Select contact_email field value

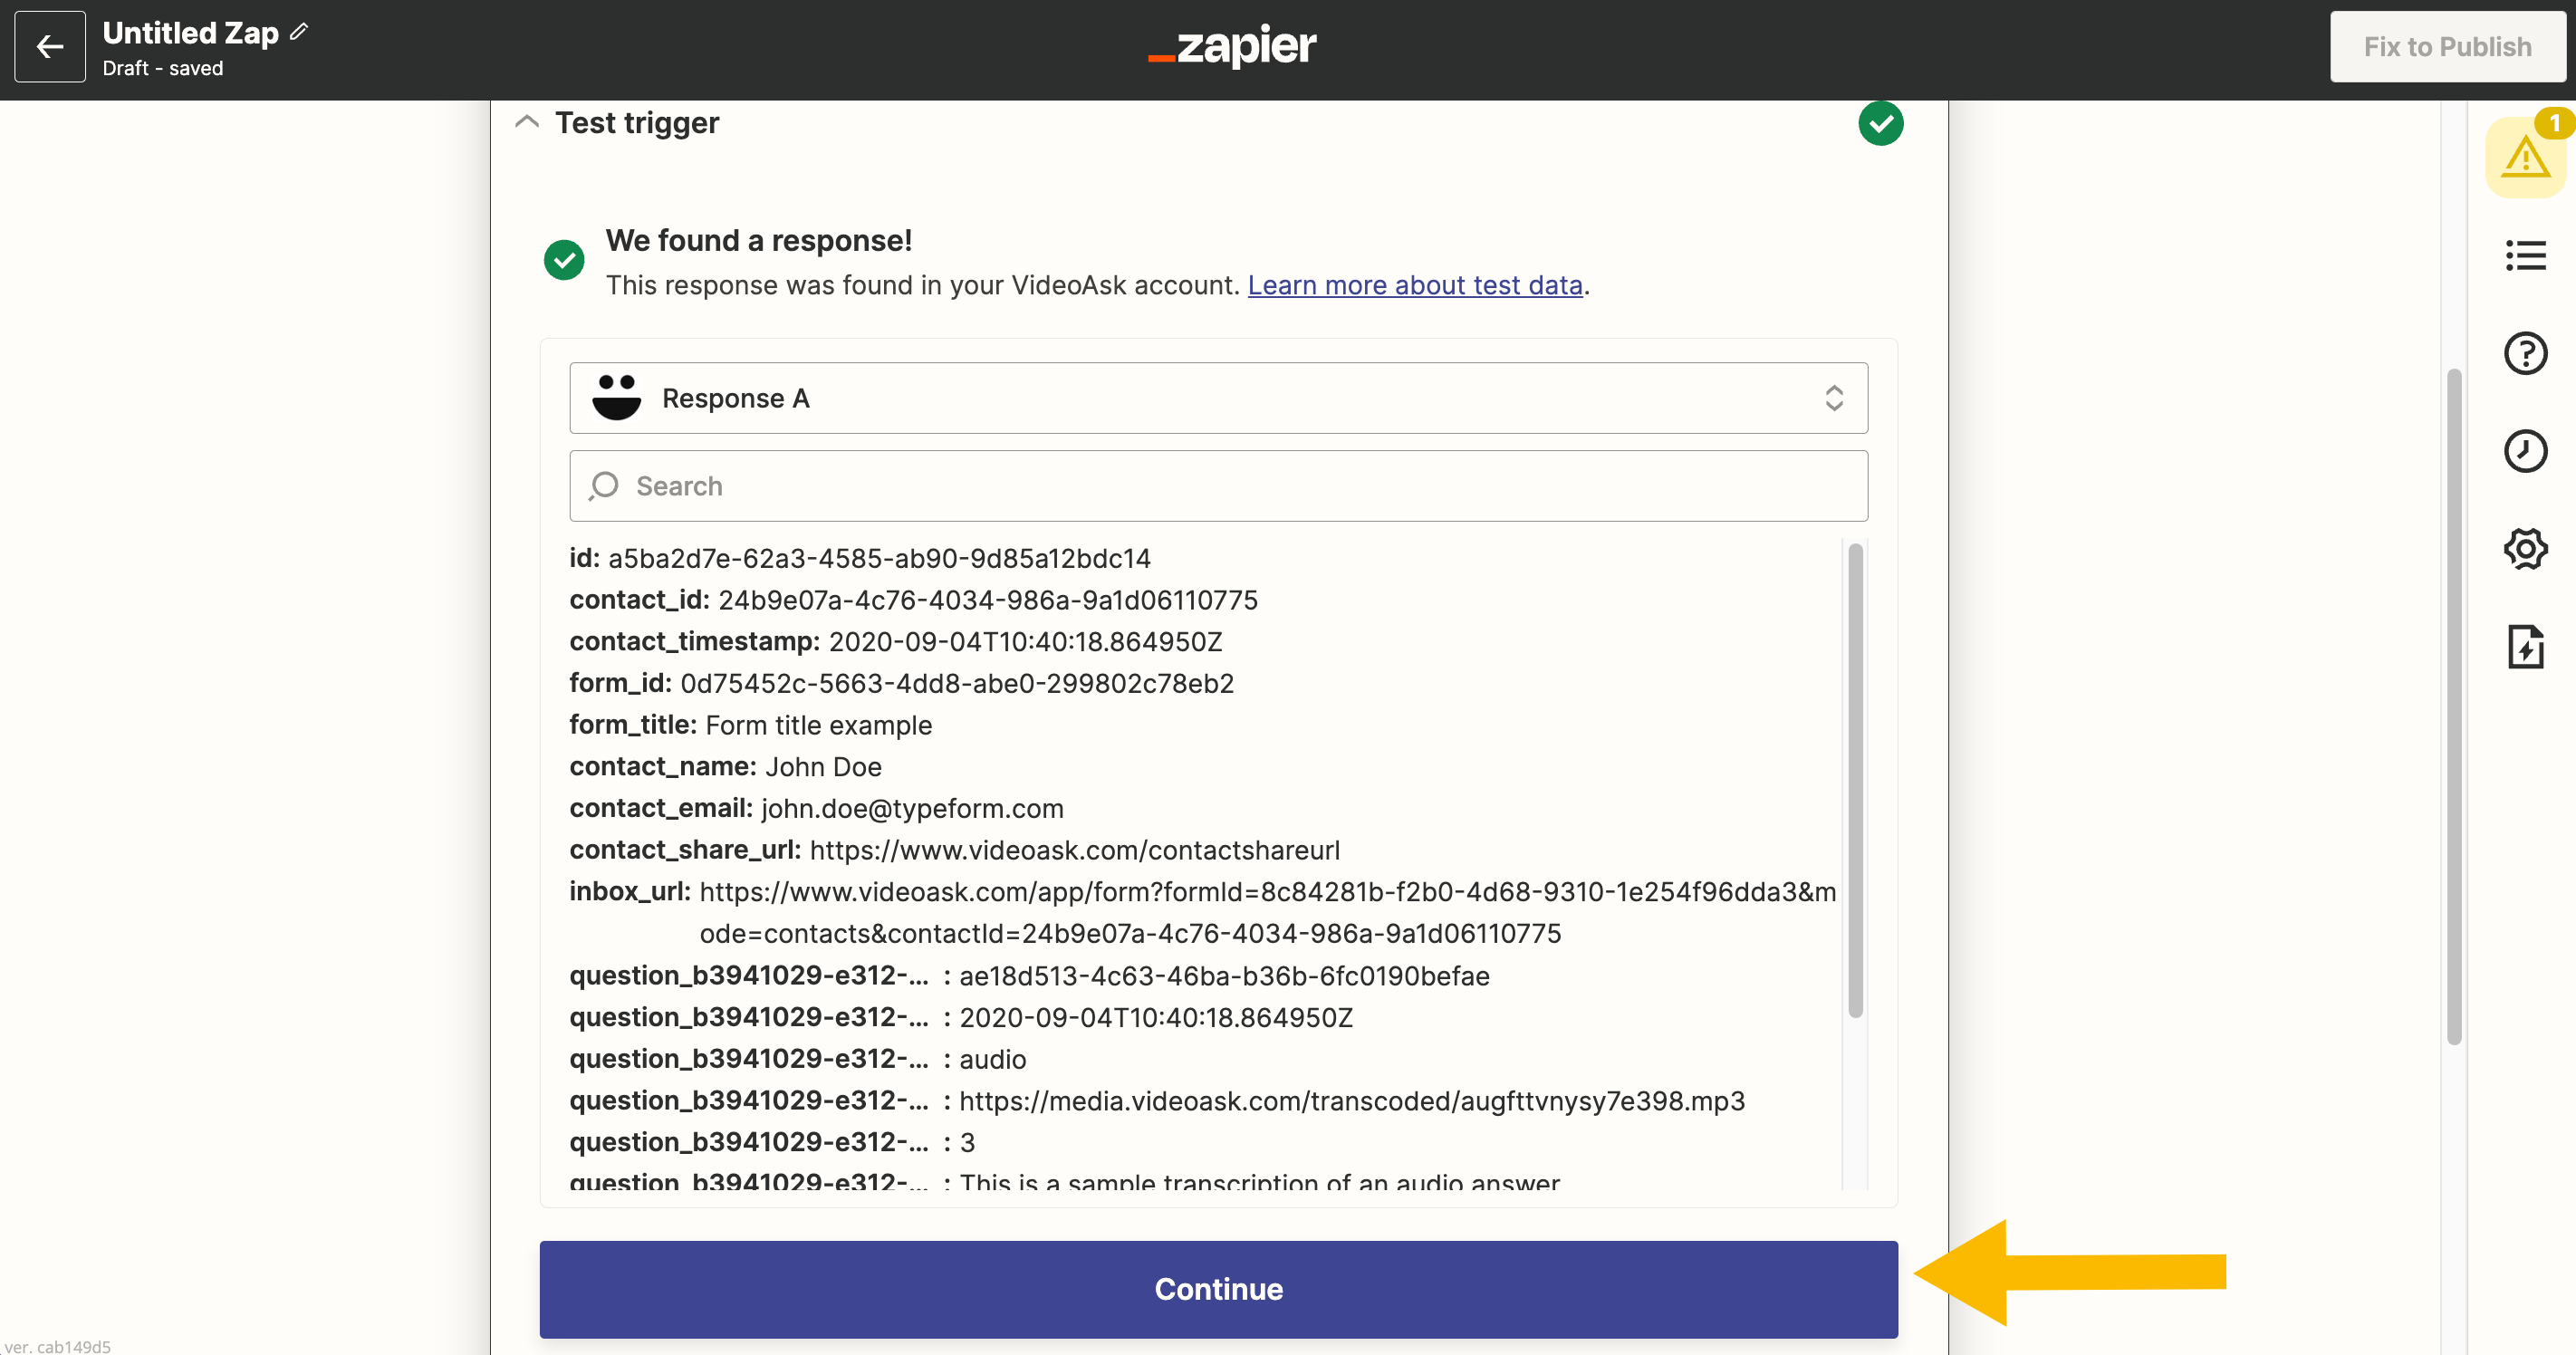point(911,808)
